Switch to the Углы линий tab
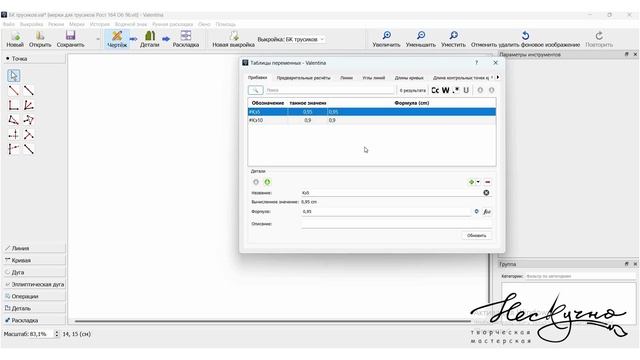 373,78
